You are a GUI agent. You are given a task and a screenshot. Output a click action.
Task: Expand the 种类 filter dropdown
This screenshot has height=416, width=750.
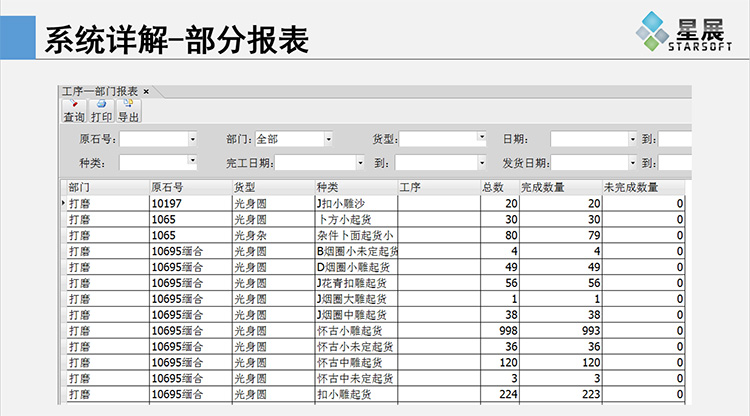click(x=192, y=162)
